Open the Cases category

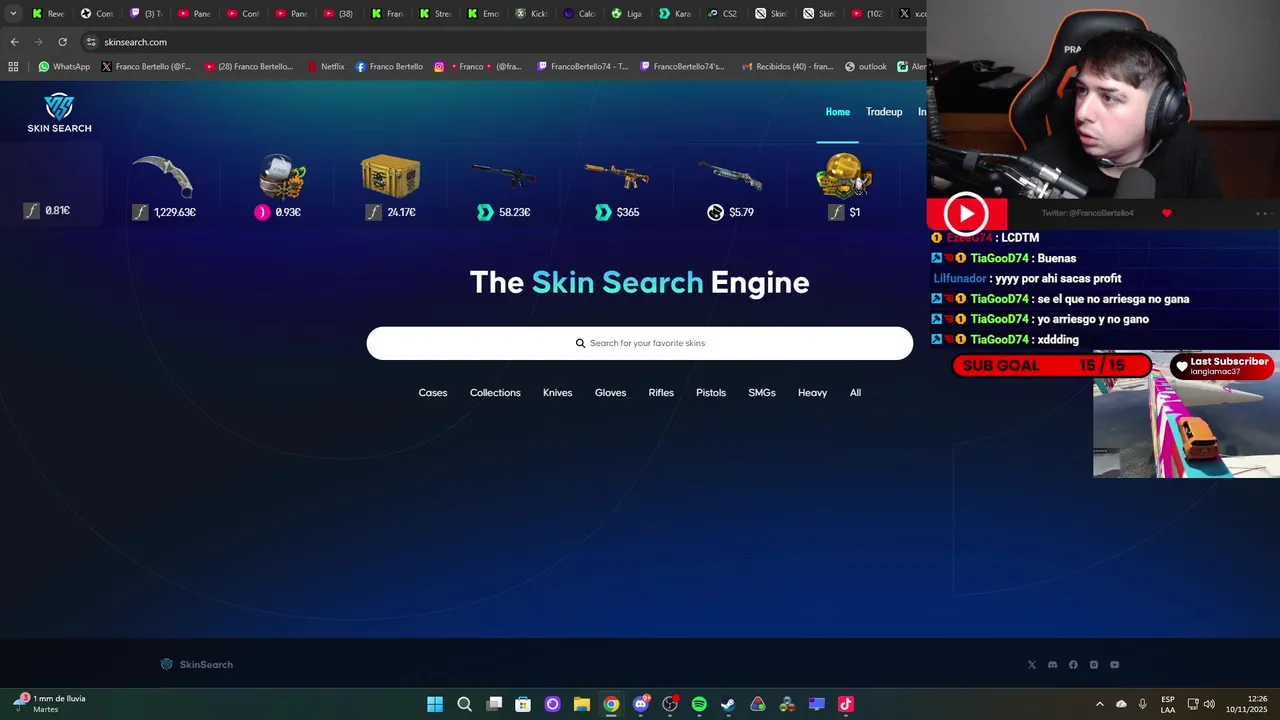pos(433,393)
